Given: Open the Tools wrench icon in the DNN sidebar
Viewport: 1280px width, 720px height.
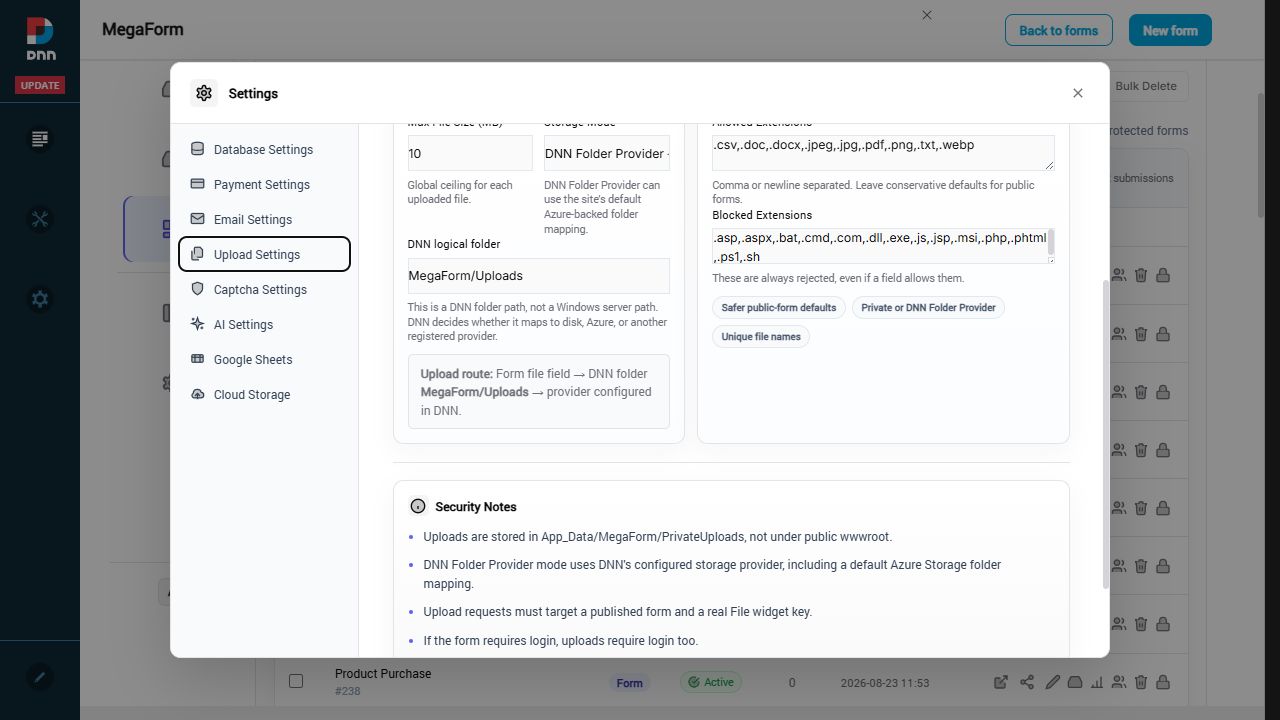Looking at the screenshot, I should [x=40, y=219].
